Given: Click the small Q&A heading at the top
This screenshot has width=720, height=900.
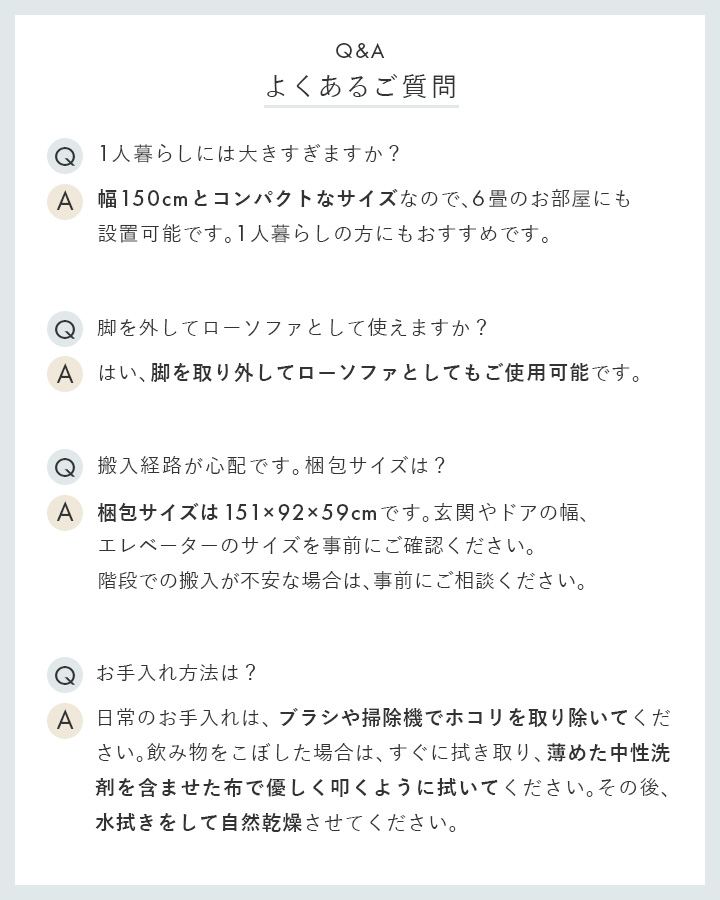Looking at the screenshot, I should (360, 50).
